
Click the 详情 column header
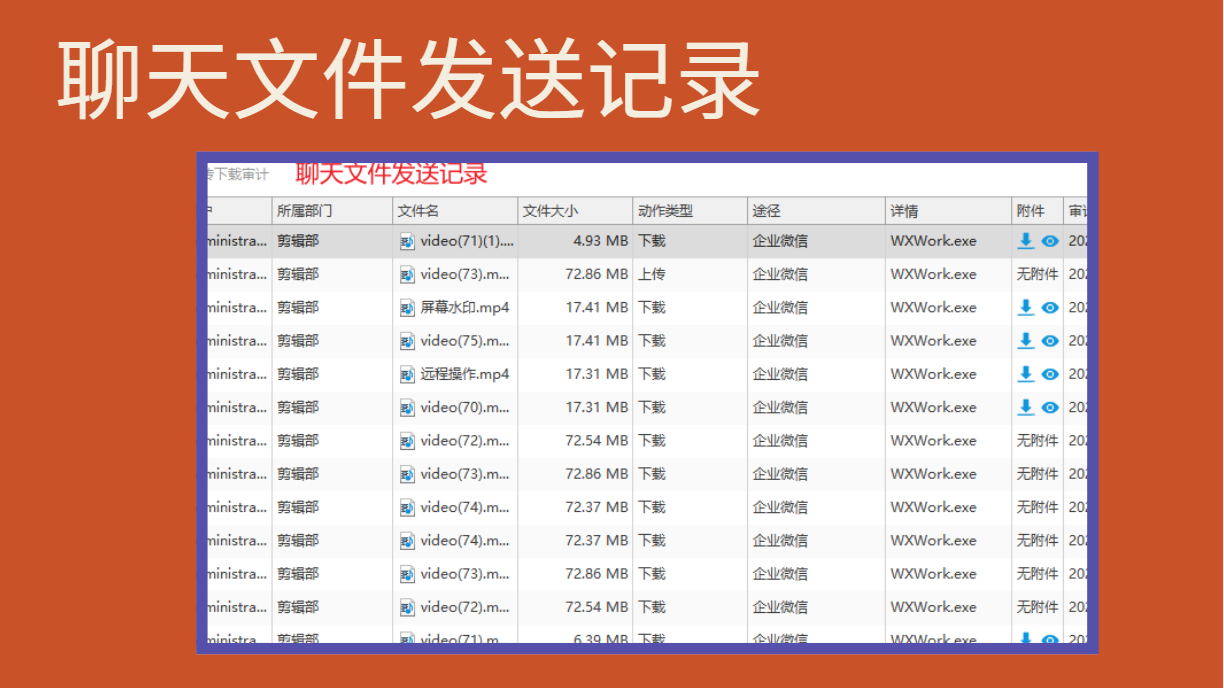coord(948,211)
